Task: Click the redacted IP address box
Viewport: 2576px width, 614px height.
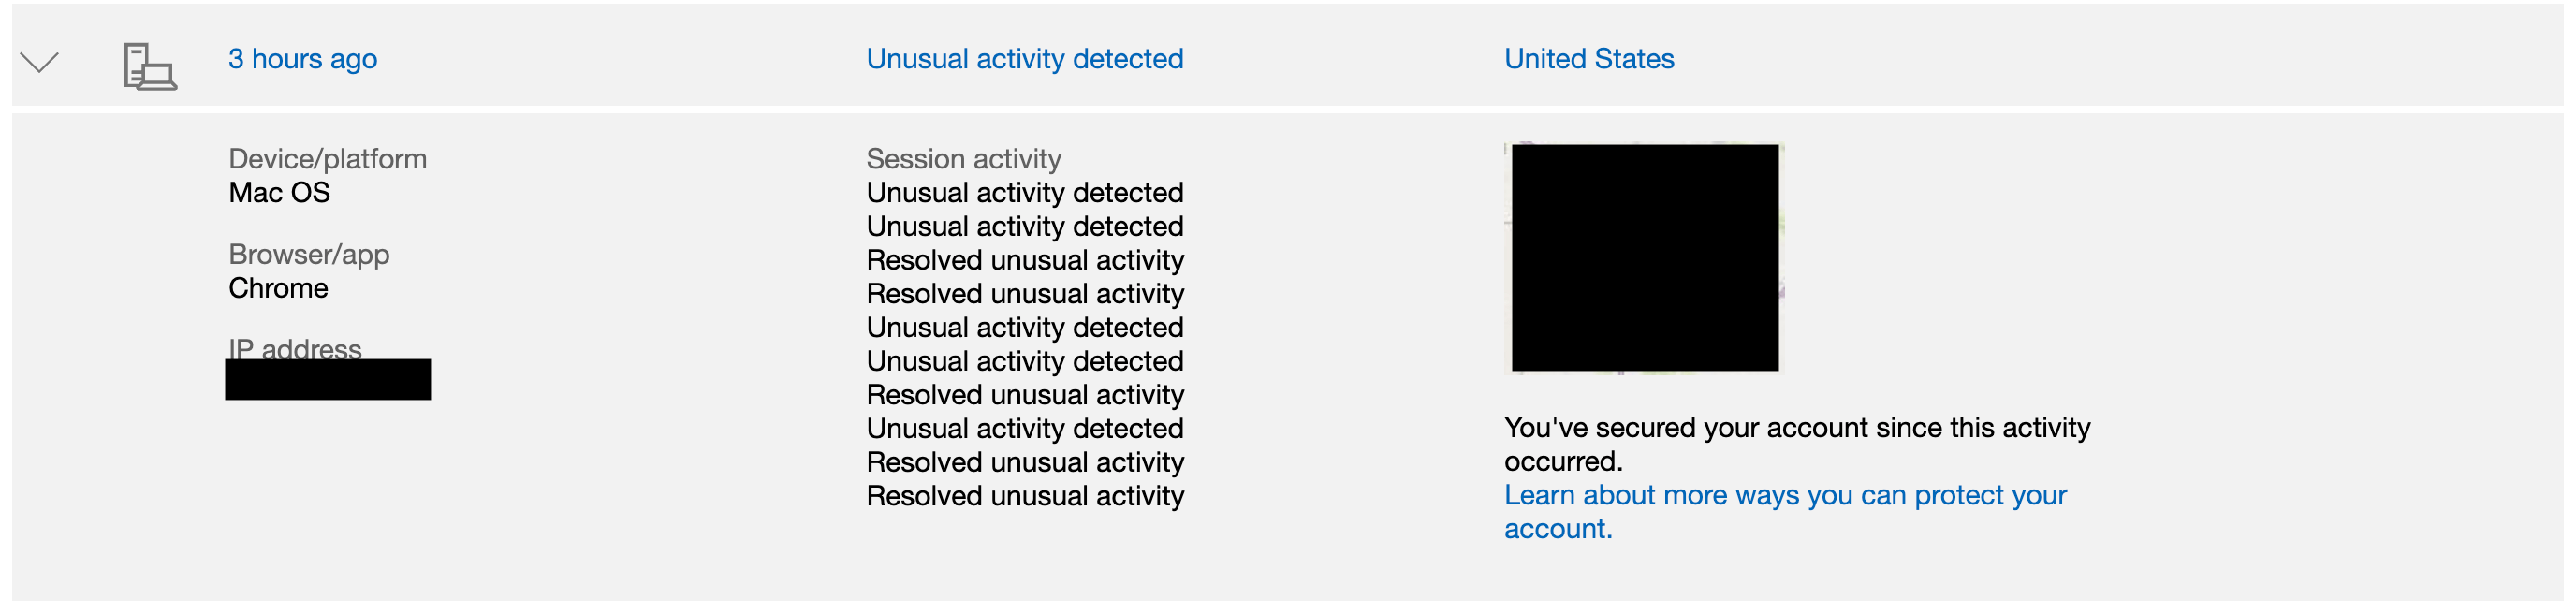Action: [328, 380]
